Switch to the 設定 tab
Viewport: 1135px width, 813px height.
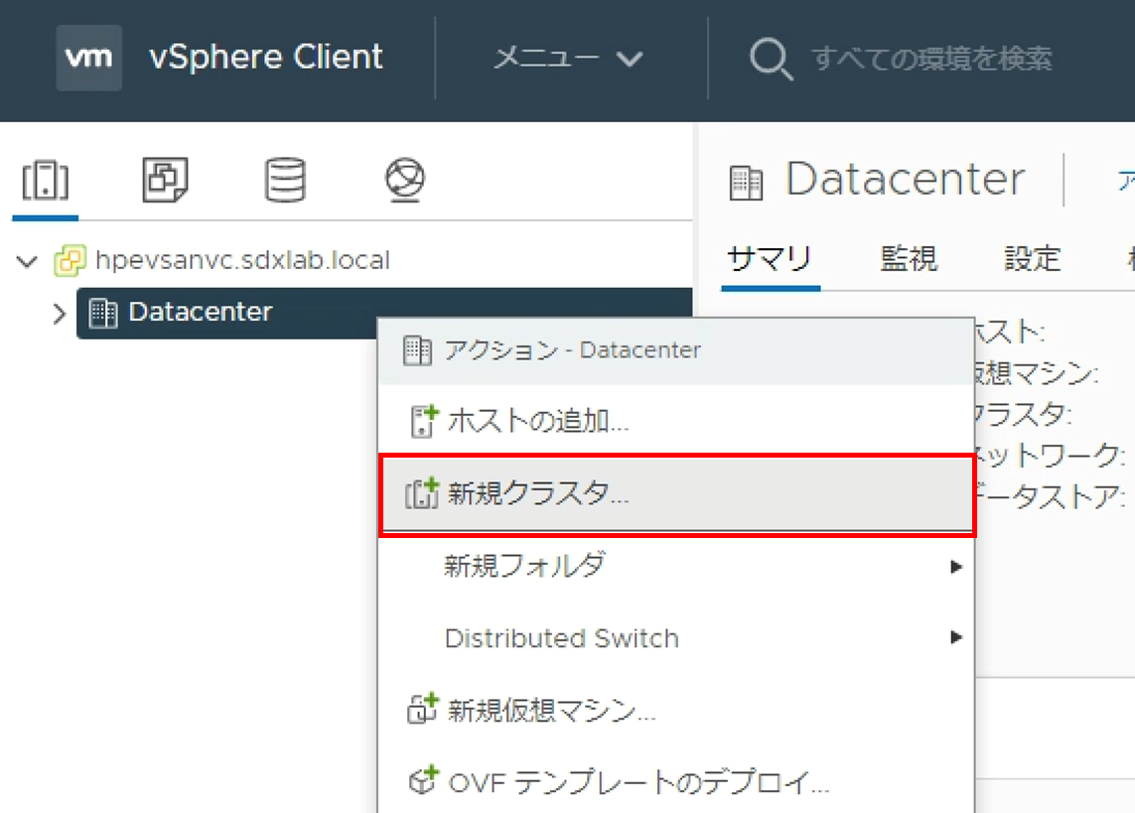click(x=1032, y=258)
